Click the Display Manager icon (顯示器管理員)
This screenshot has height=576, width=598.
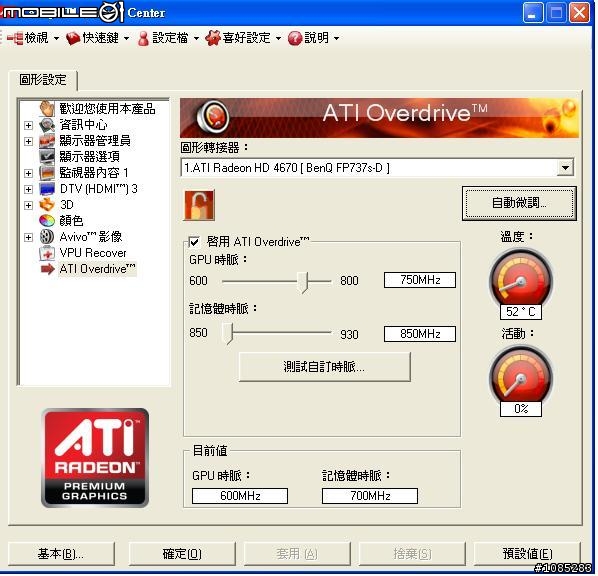click(x=47, y=141)
